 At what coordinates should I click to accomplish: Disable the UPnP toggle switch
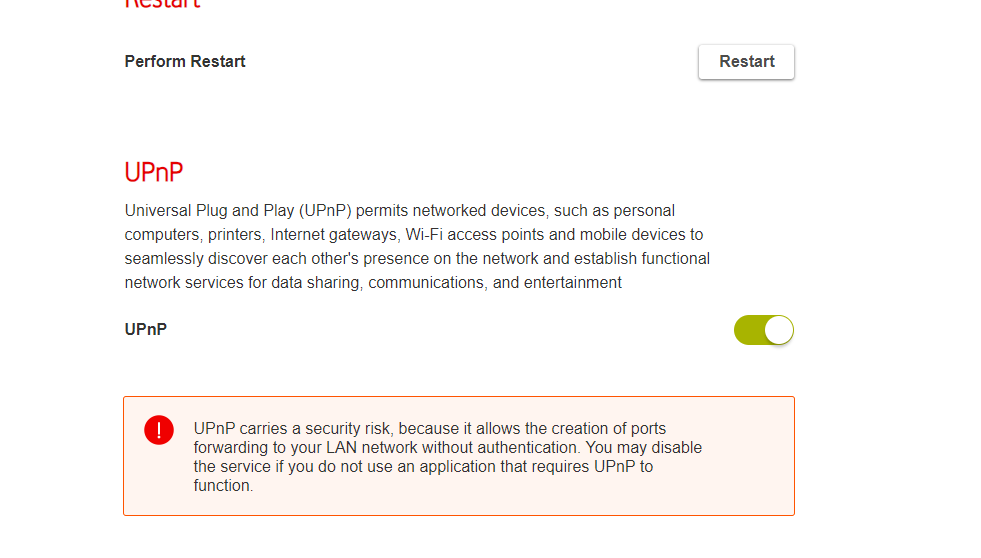click(763, 330)
